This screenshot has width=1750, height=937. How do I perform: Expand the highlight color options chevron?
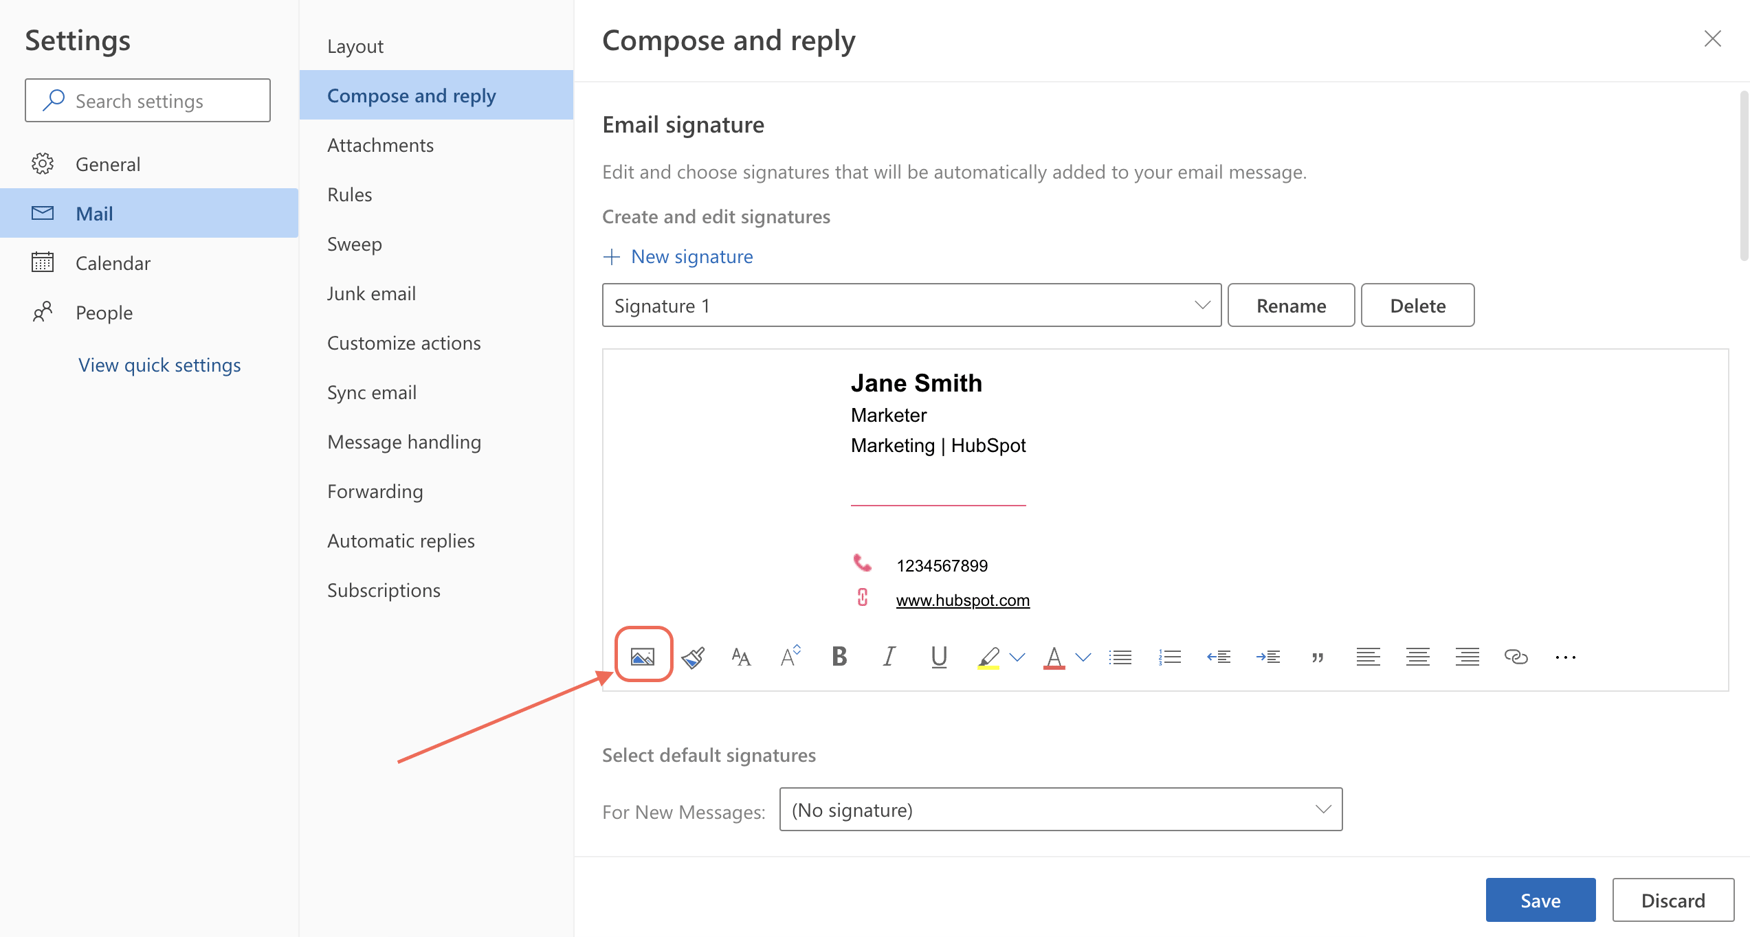click(1017, 656)
